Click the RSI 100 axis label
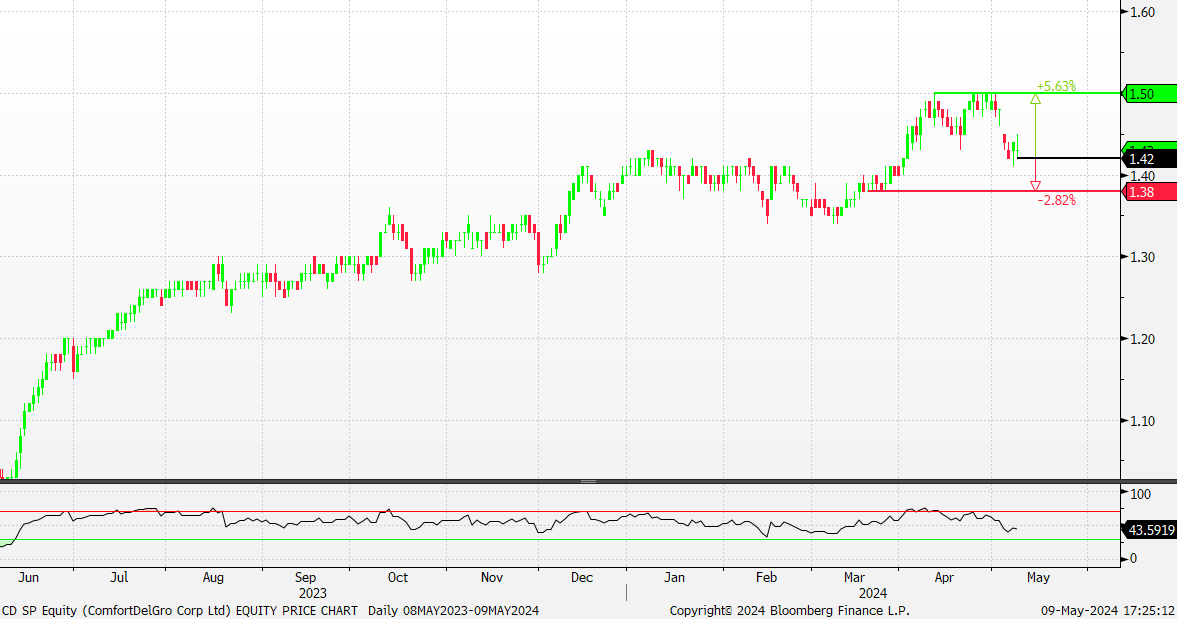 [1139, 494]
